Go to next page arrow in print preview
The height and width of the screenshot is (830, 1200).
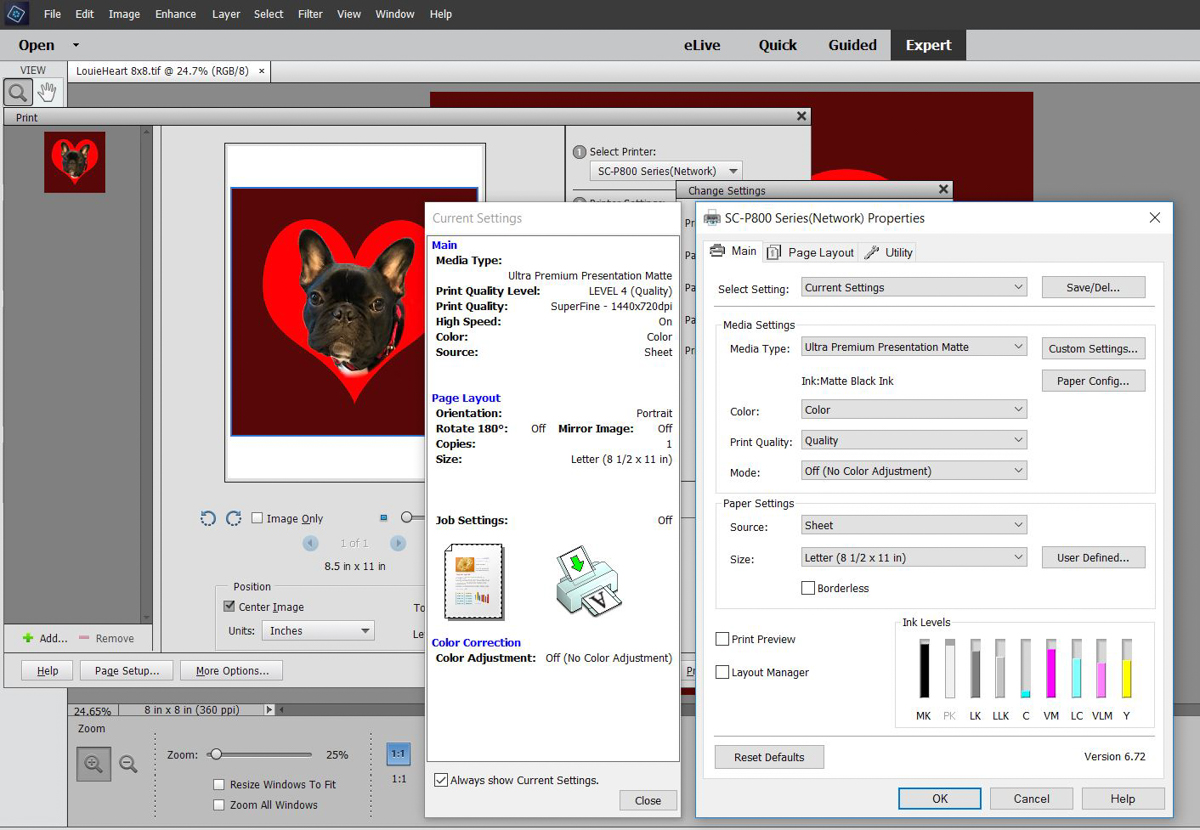click(398, 543)
